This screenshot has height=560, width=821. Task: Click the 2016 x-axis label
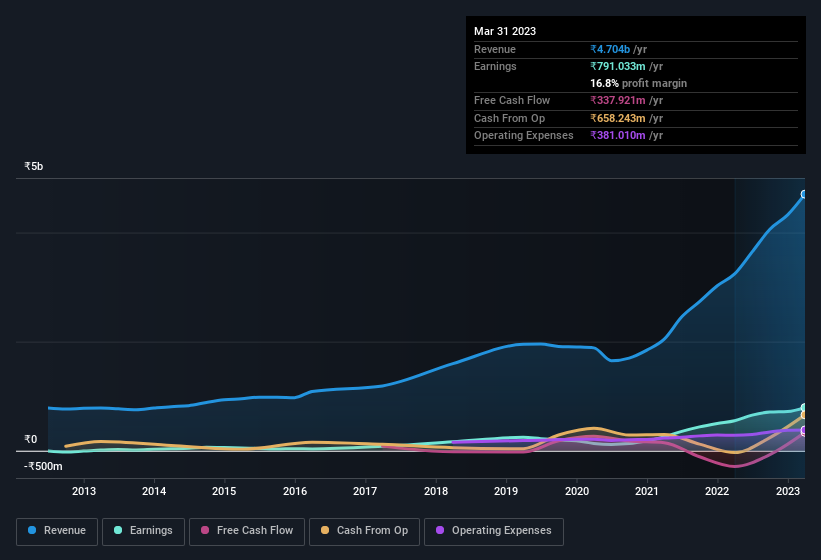pos(295,491)
